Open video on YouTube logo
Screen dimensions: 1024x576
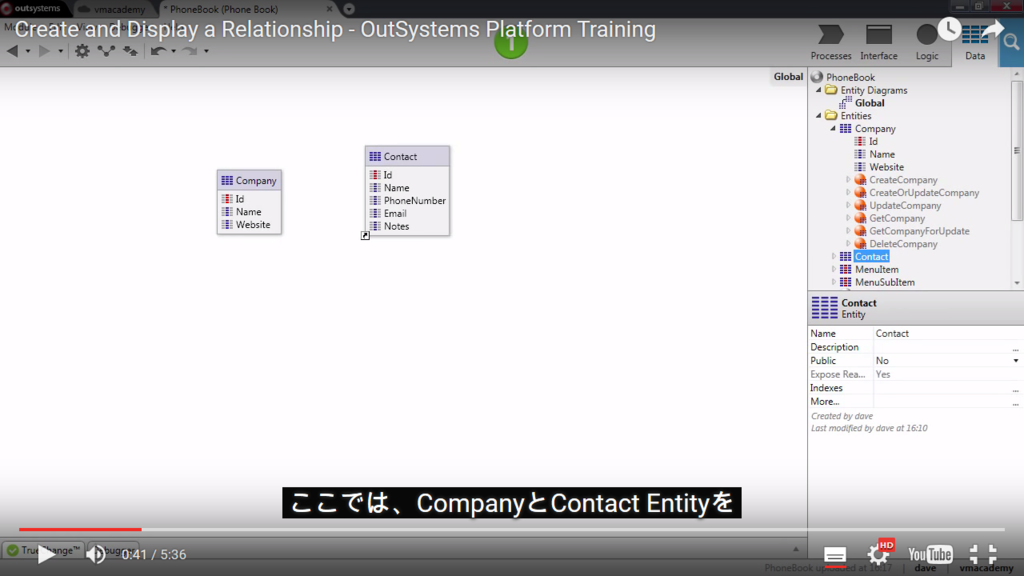click(930, 554)
